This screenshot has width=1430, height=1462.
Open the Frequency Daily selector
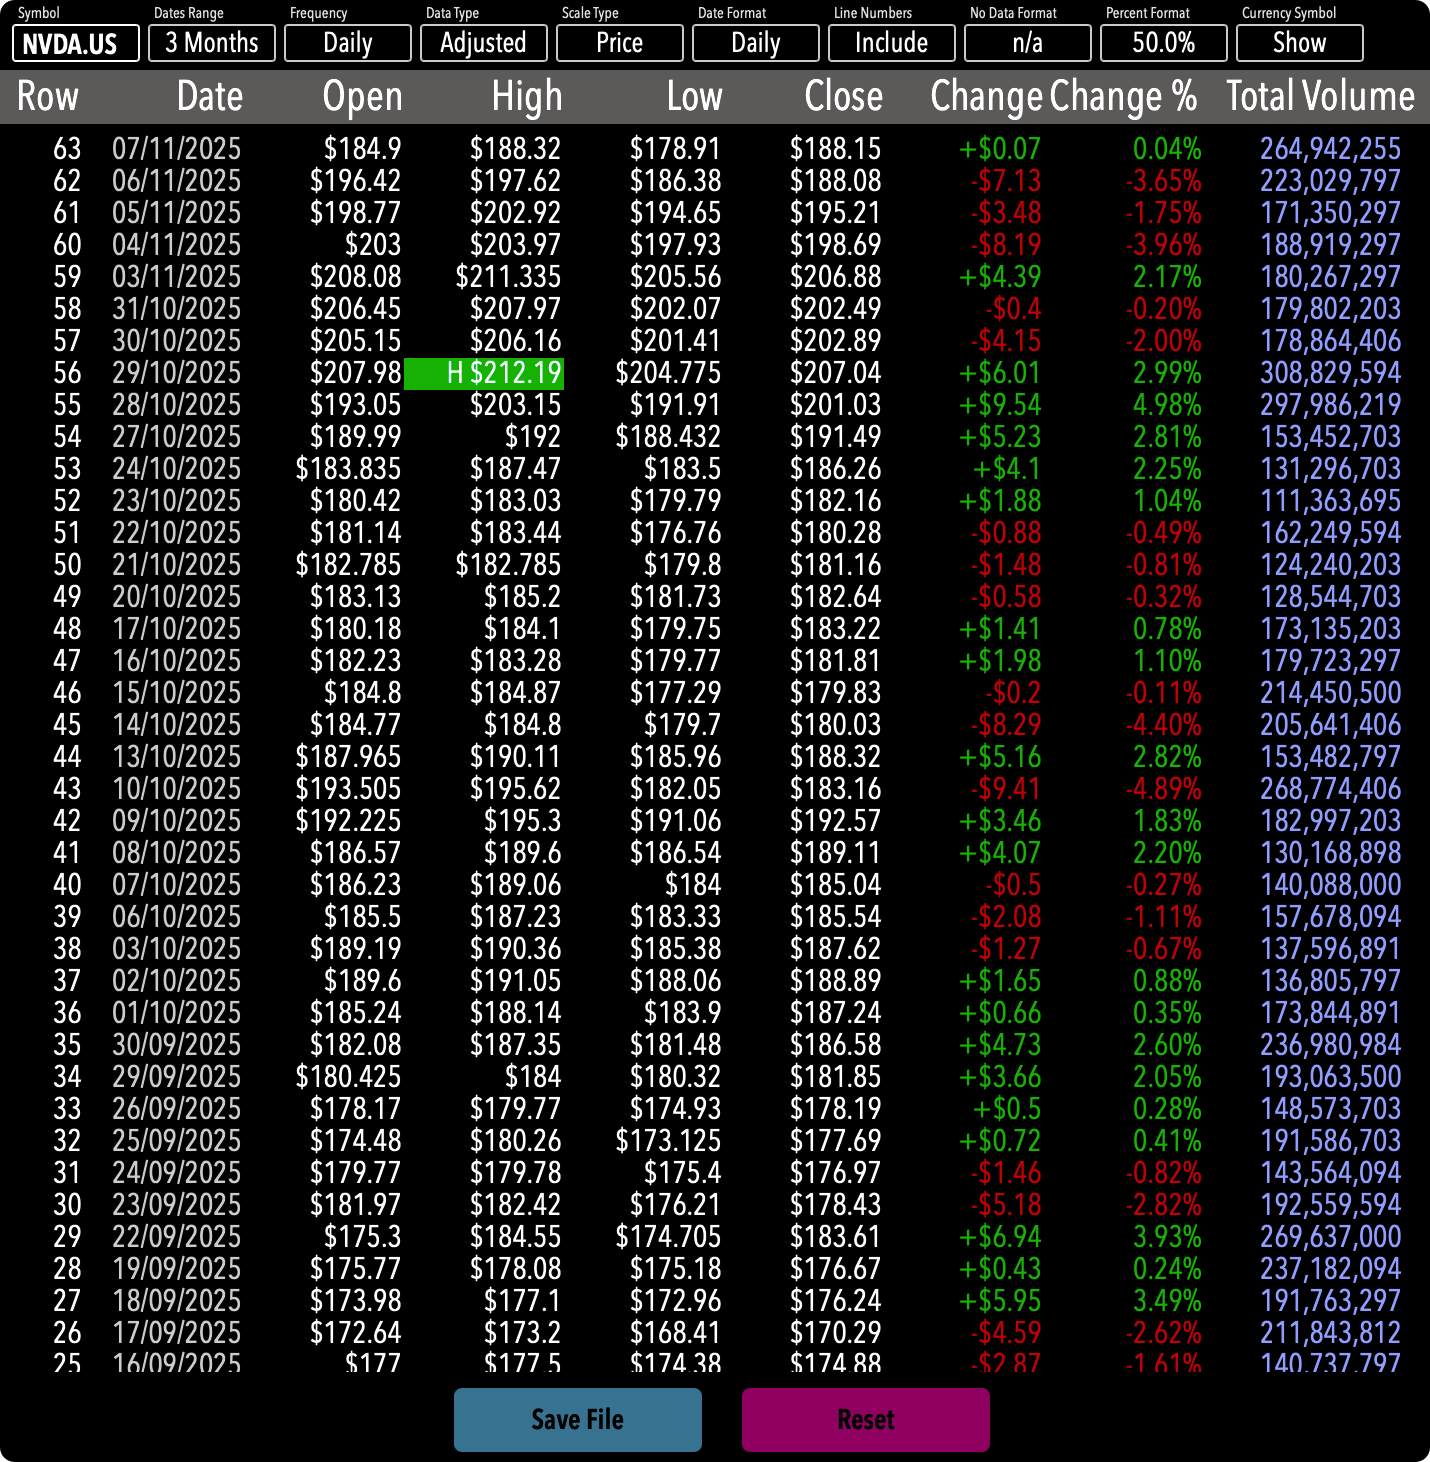coord(348,44)
